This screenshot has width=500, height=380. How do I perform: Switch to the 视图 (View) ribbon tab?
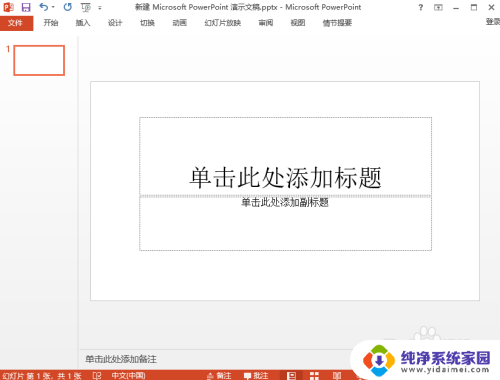[298, 23]
